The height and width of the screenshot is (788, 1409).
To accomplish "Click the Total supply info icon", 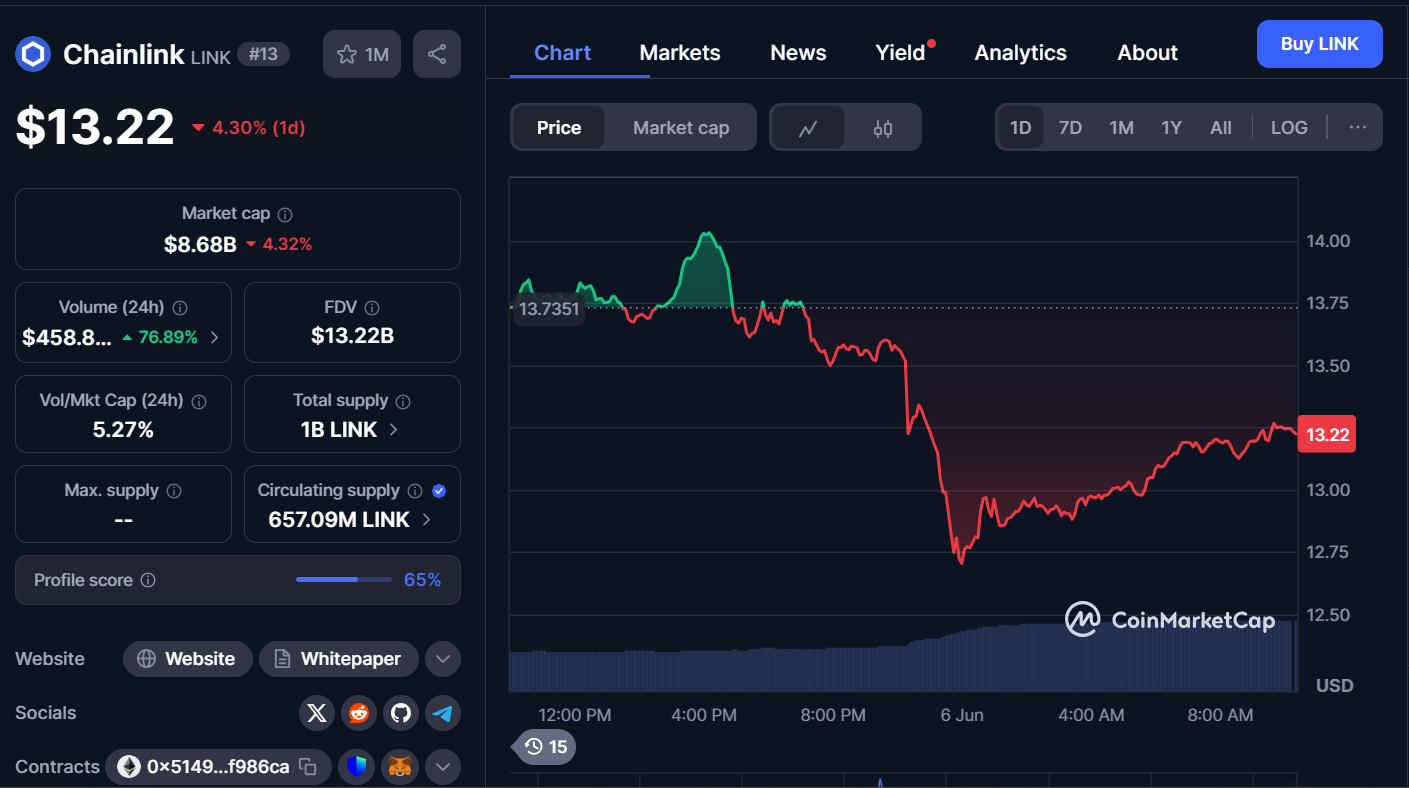I will [x=403, y=401].
